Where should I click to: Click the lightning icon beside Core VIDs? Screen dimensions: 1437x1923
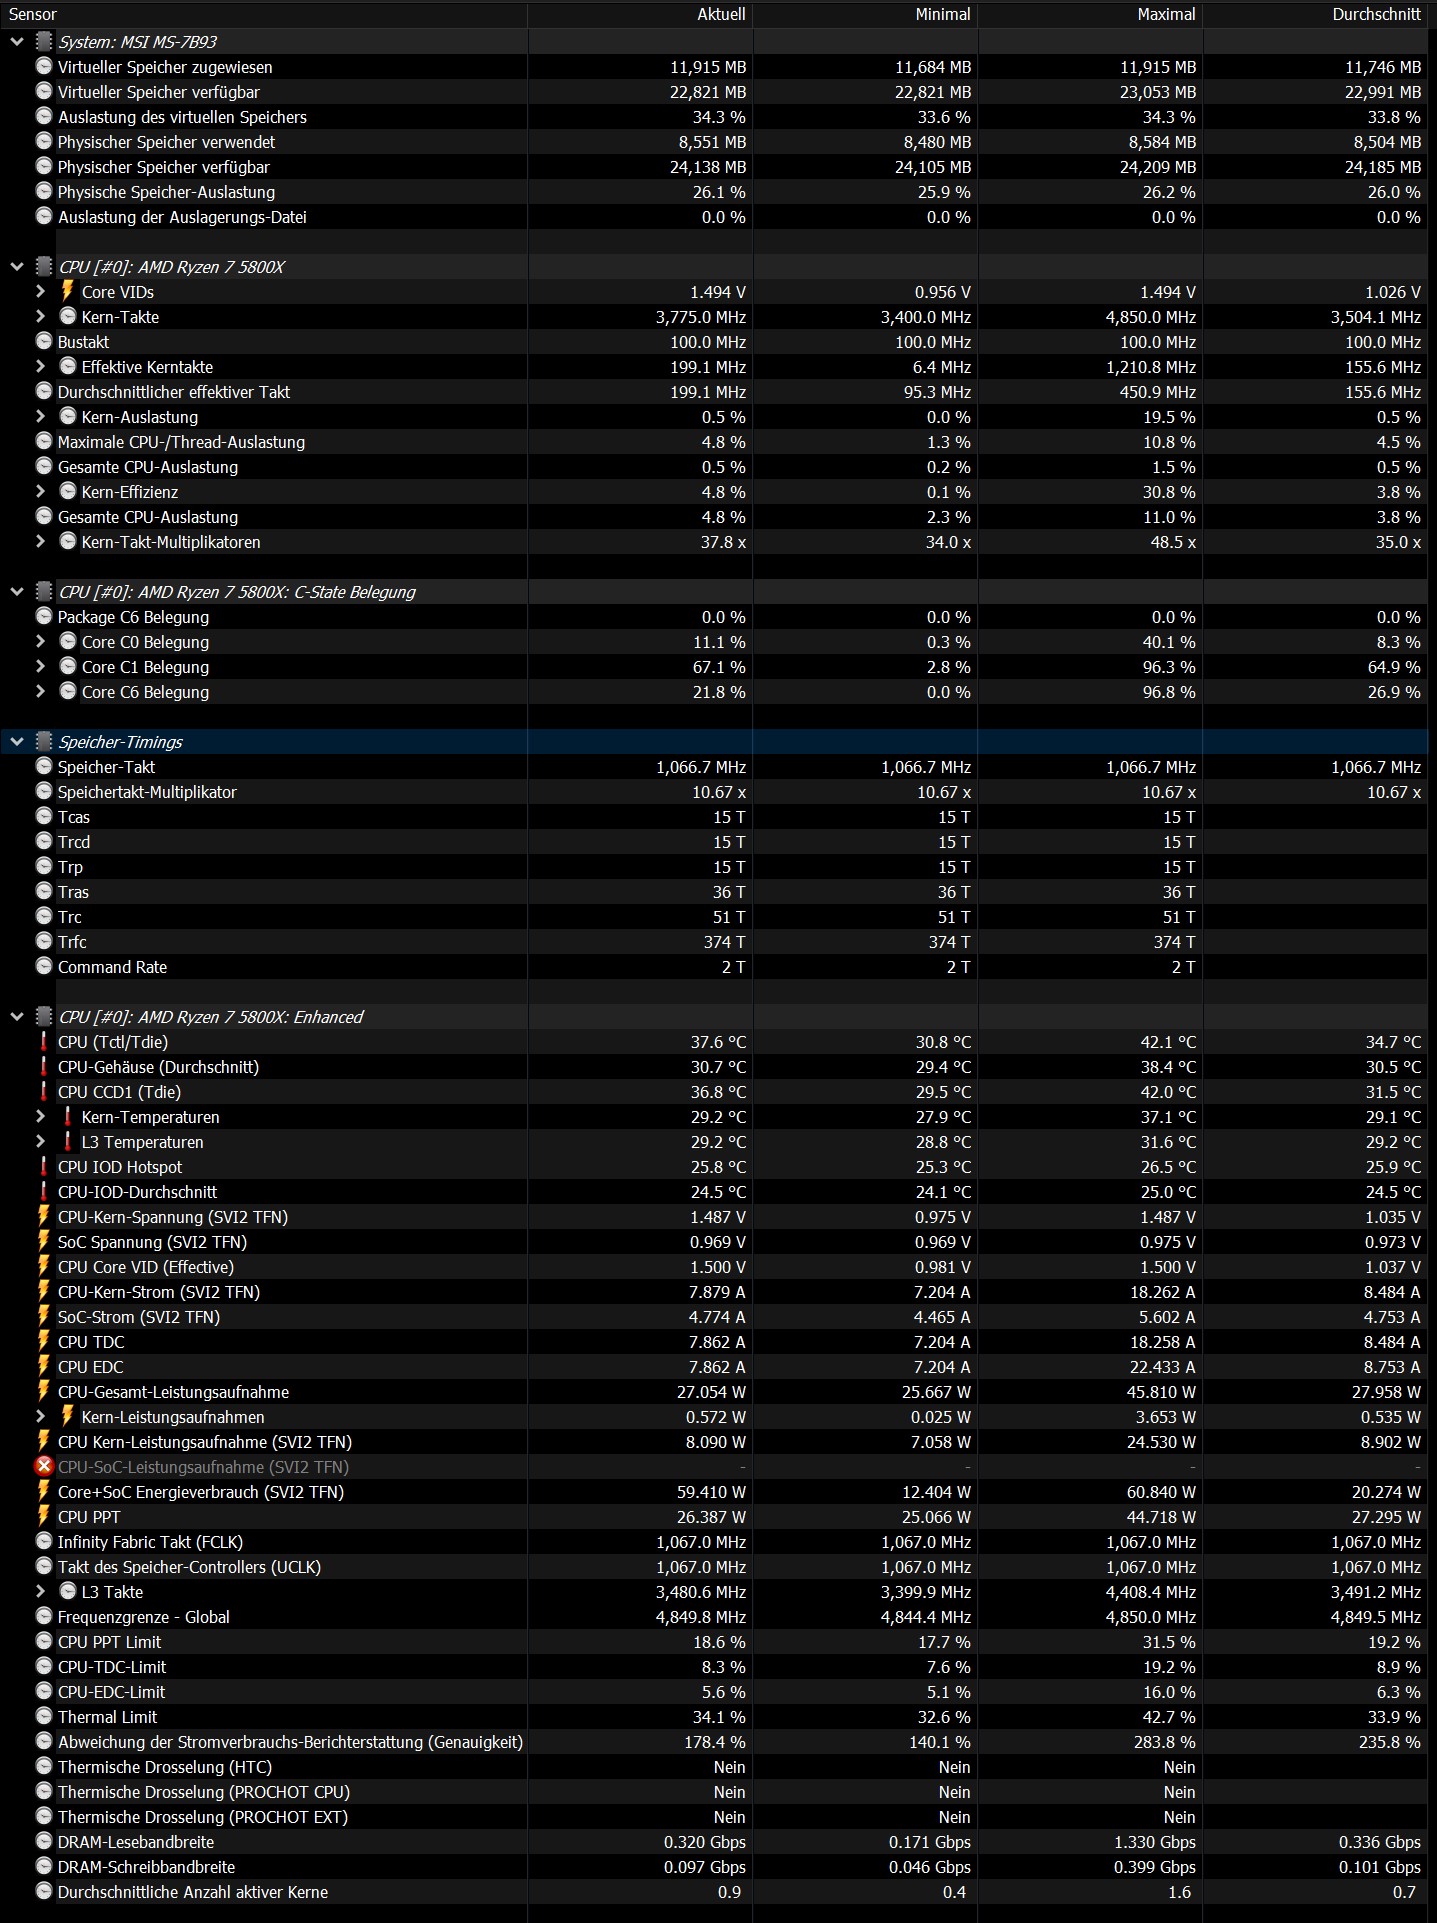(68, 291)
